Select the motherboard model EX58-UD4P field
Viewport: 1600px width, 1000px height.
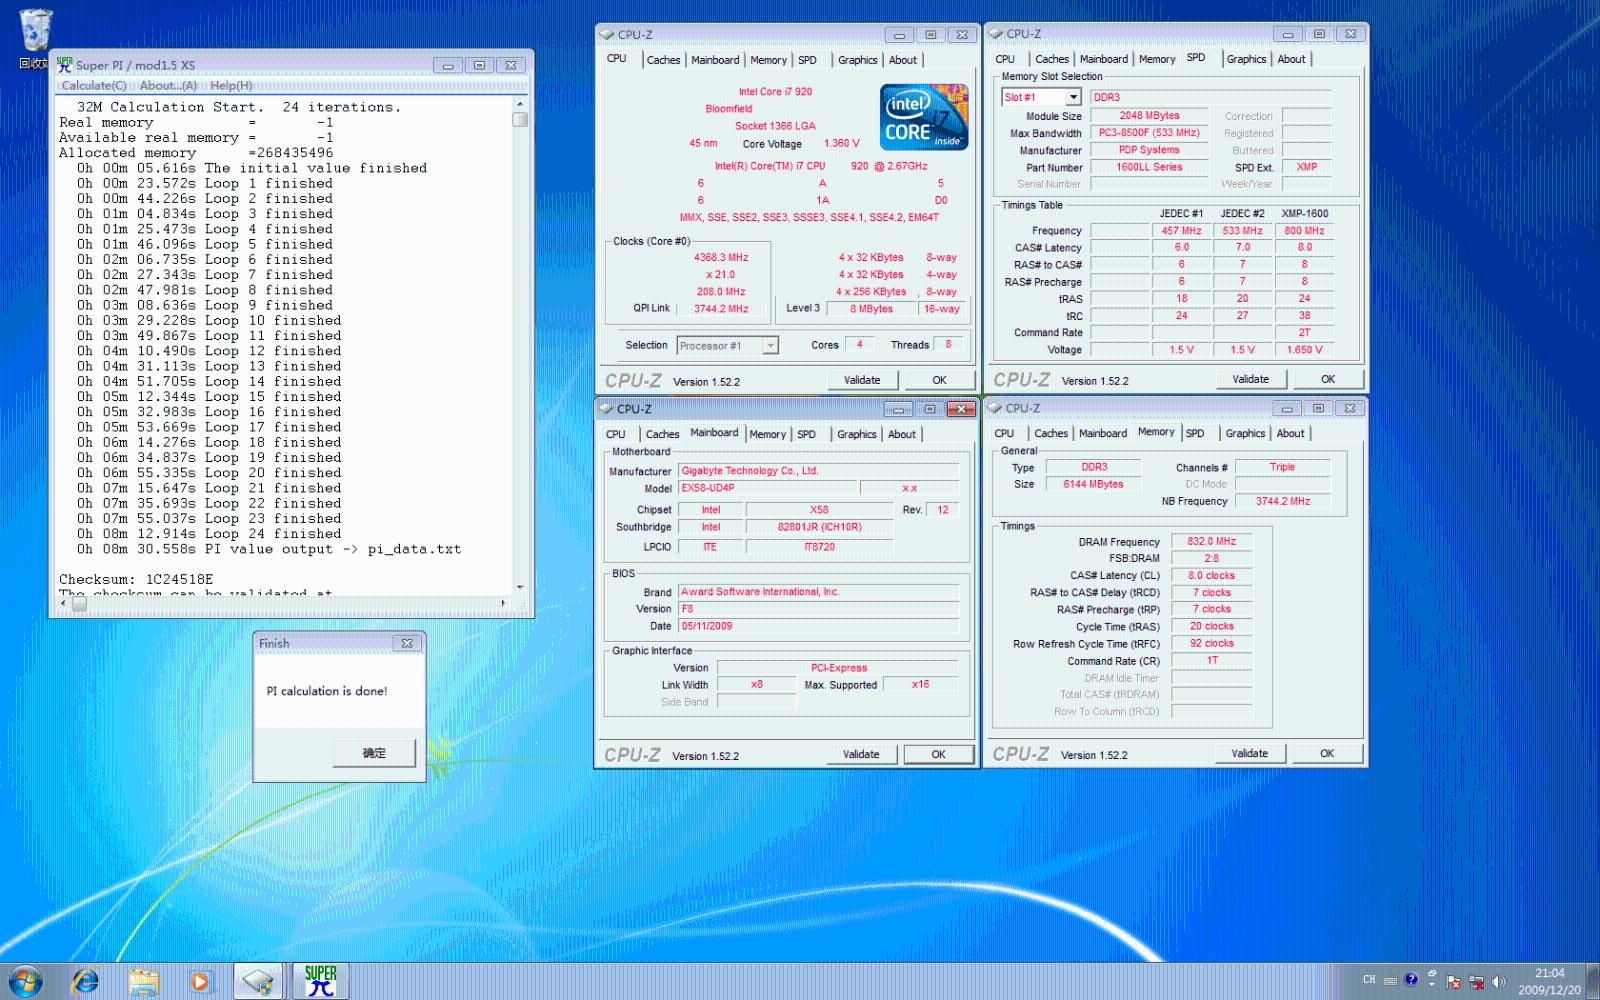[767, 488]
